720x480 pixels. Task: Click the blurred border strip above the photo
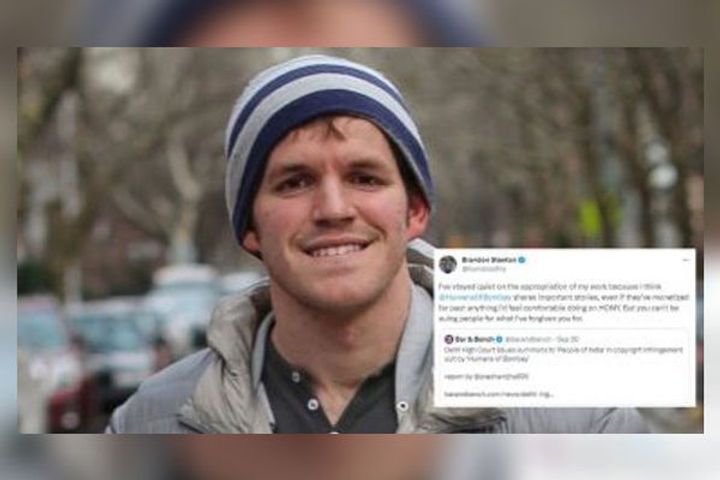tap(360, 23)
